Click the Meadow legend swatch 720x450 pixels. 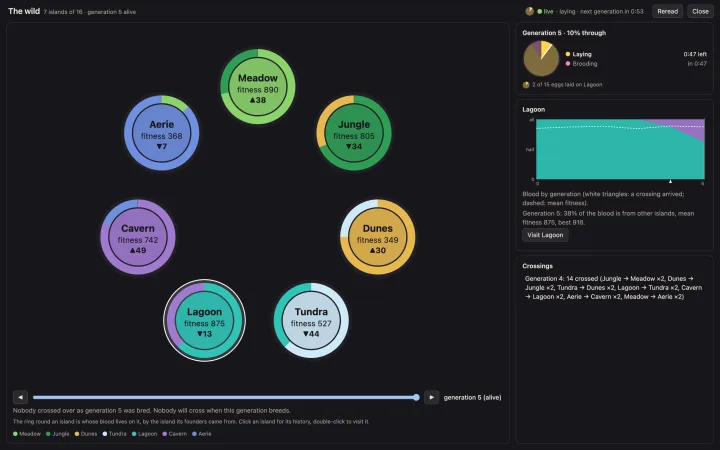click(x=16, y=433)
